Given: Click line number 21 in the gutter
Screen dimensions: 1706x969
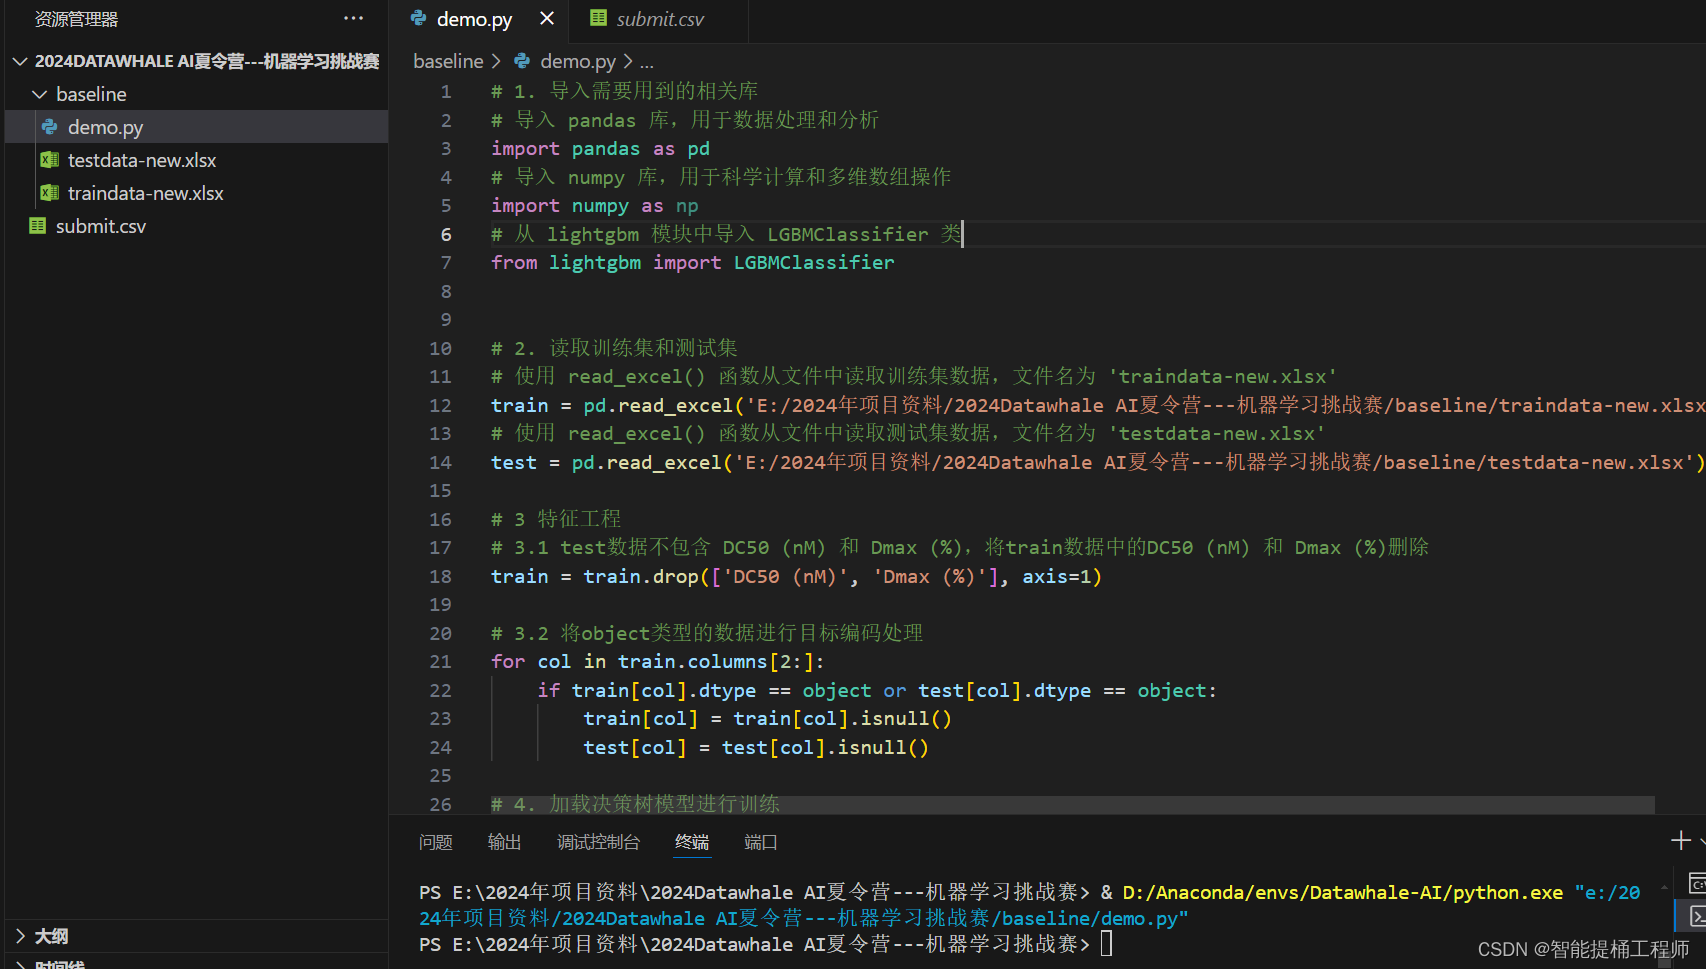Looking at the screenshot, I should (x=441, y=661).
